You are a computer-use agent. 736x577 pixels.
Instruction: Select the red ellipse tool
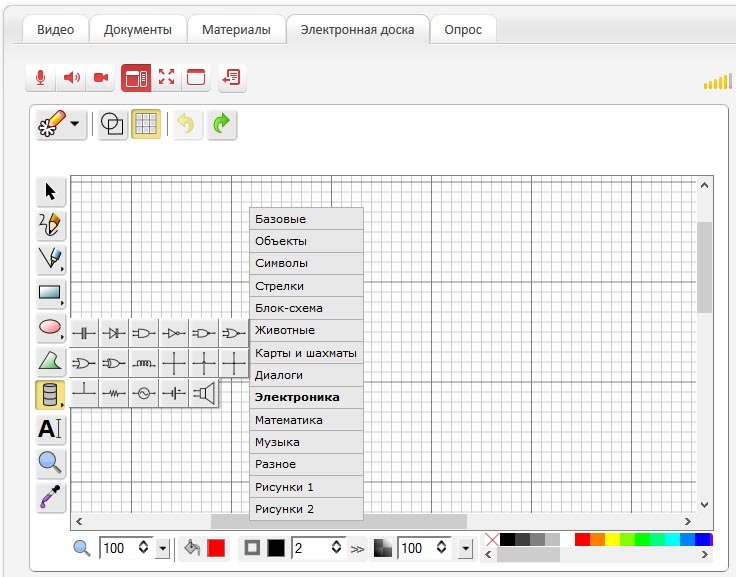50,327
